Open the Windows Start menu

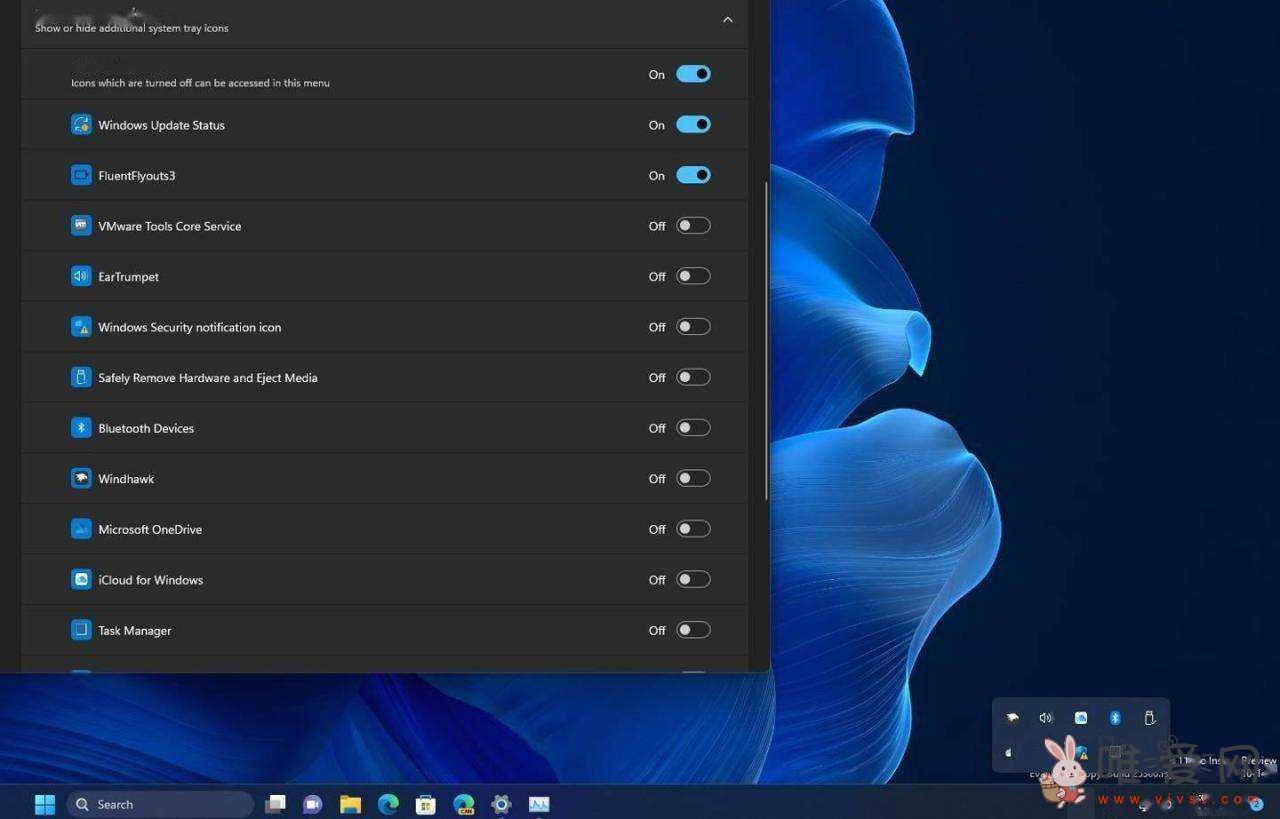click(x=45, y=804)
